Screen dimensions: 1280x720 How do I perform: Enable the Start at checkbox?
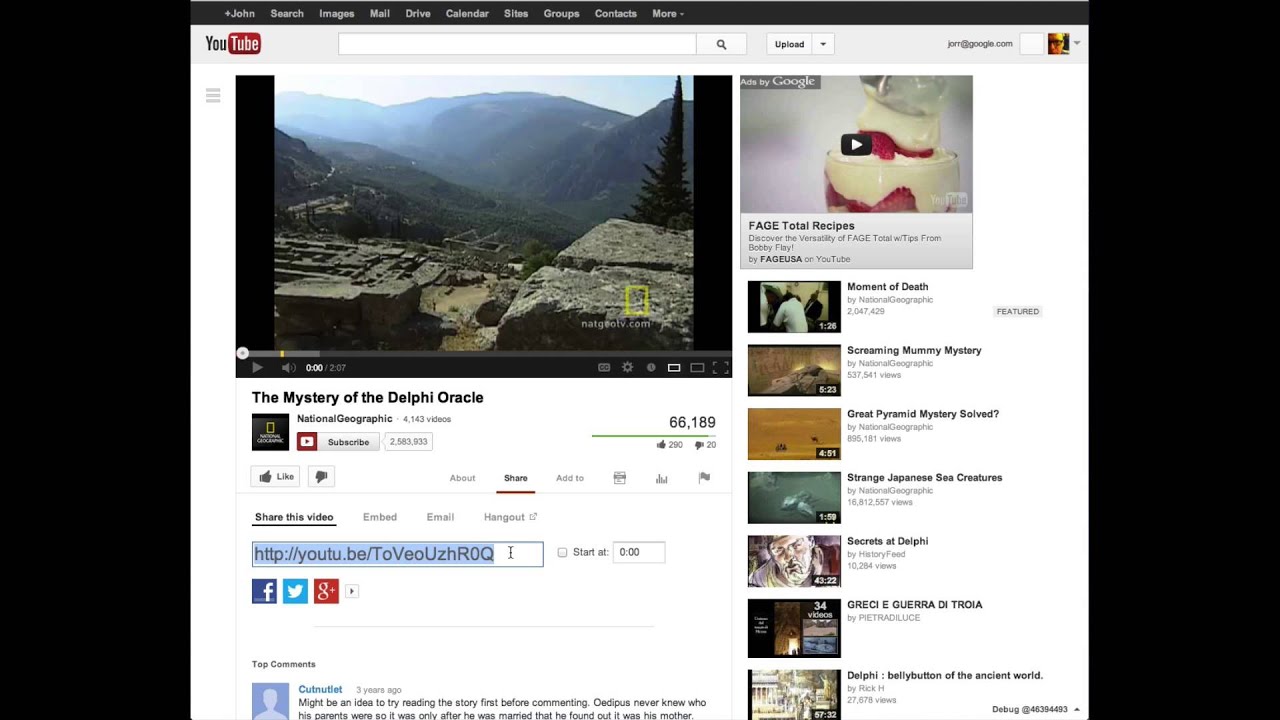pos(562,552)
